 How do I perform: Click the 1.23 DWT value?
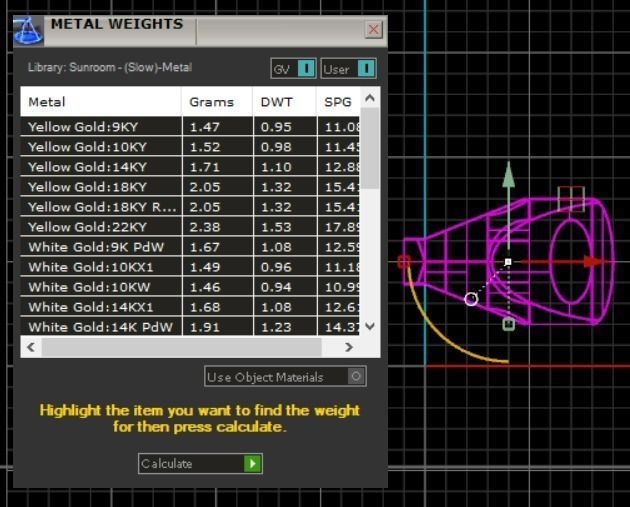coord(276,327)
